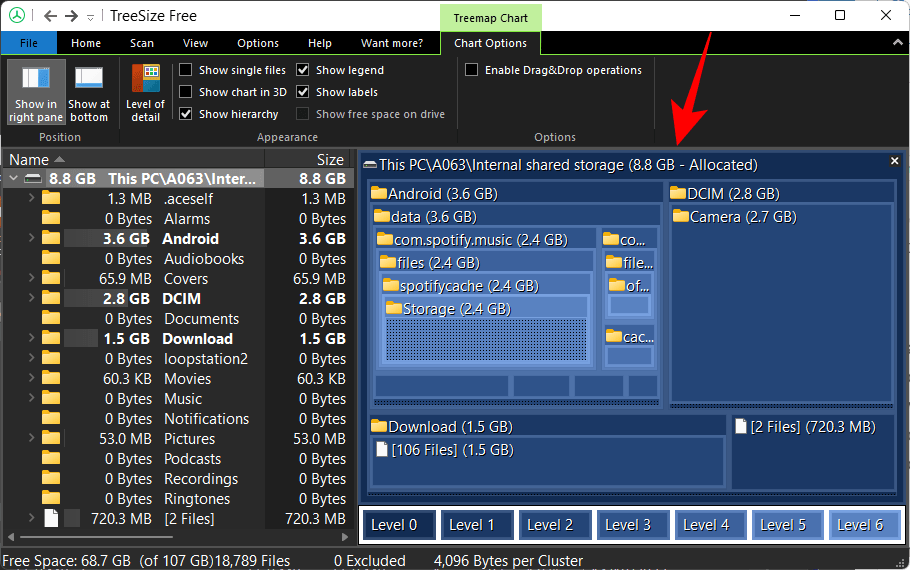The width and height of the screenshot is (910, 570).
Task: Expand the Covers folder node
Action: [31, 278]
